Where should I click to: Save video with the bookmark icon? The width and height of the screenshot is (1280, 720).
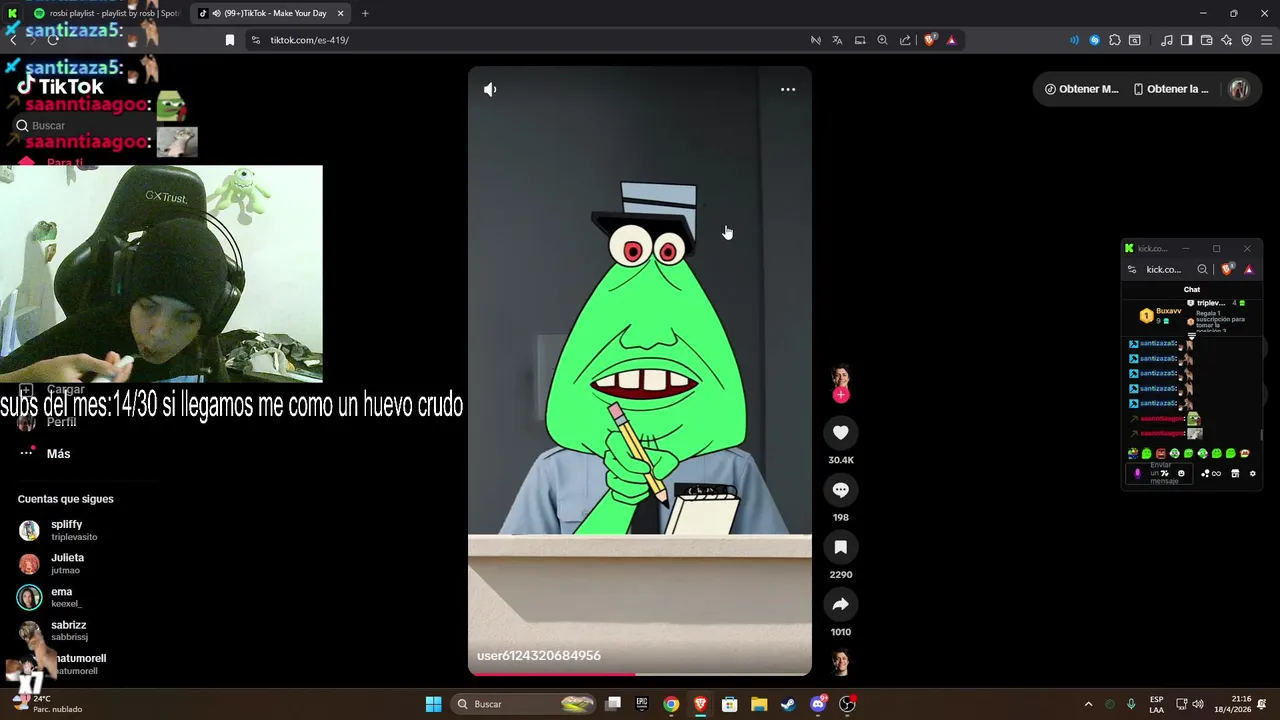pos(840,547)
